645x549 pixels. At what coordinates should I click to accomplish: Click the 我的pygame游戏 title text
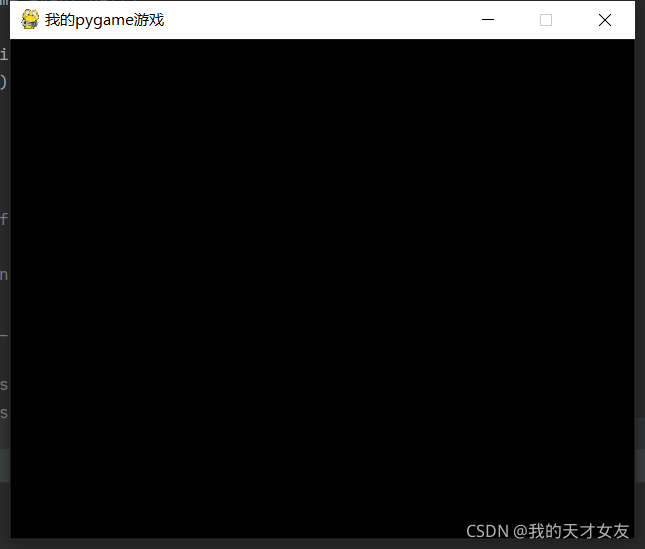[104, 20]
